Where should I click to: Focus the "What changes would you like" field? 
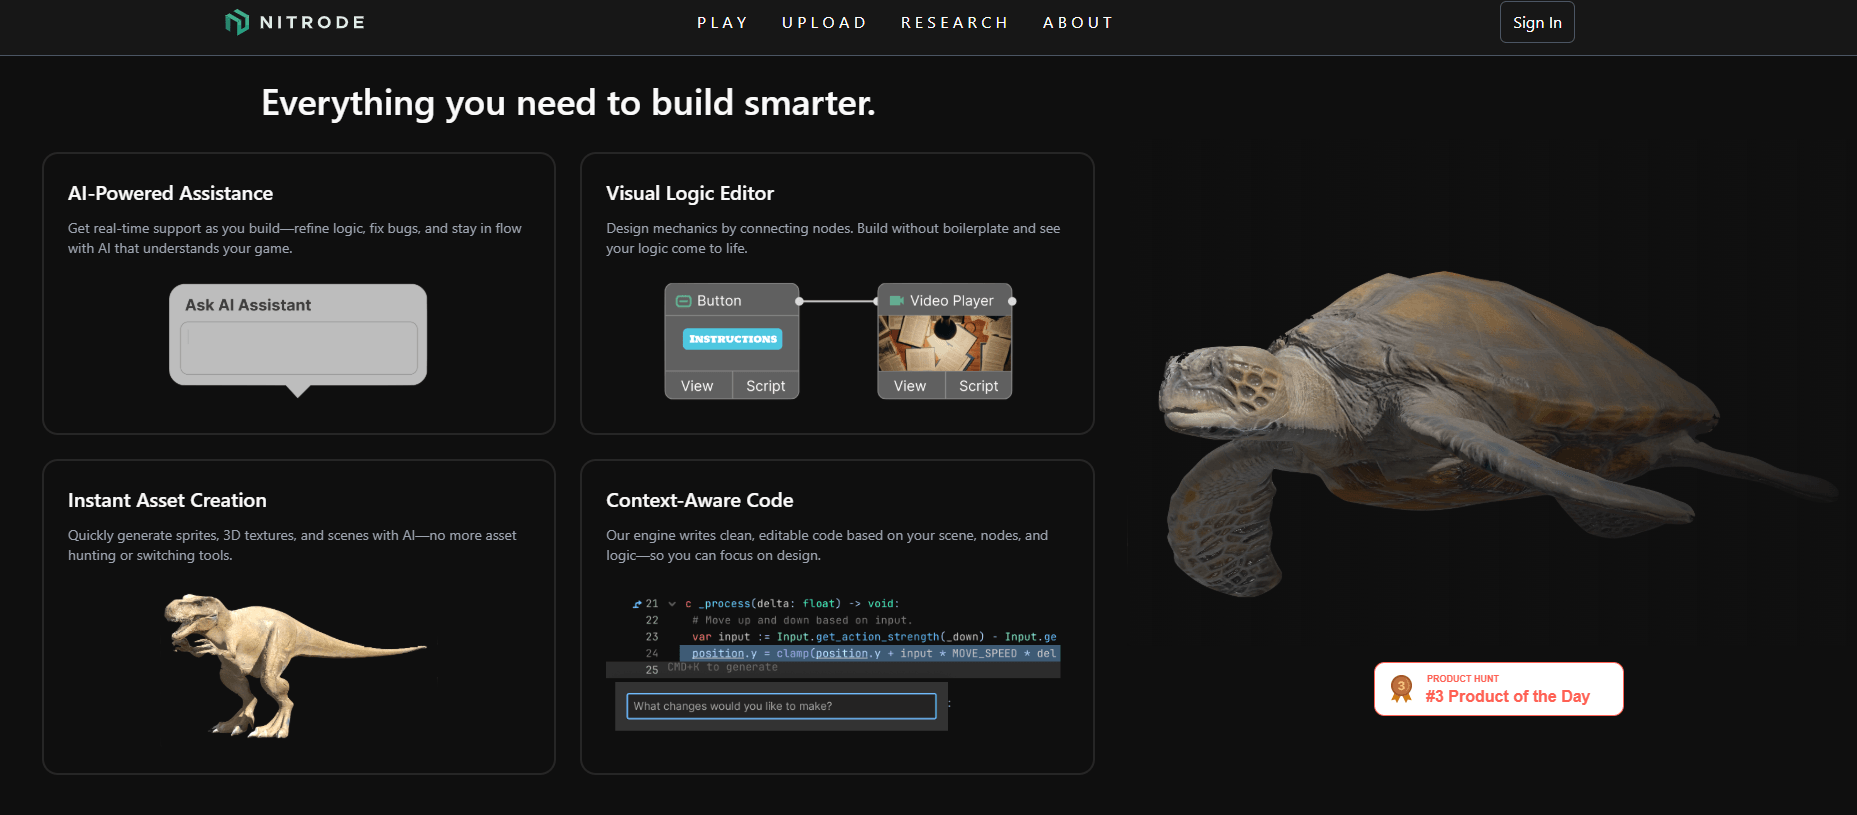(781, 706)
